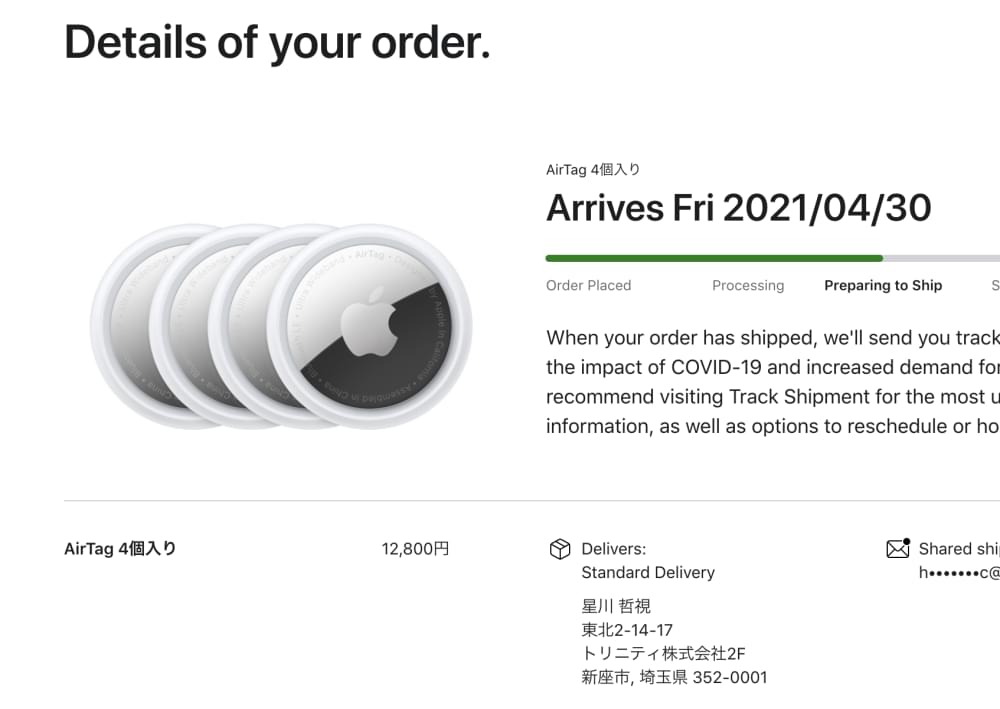Click the envelope icon for shared shipment

[897, 549]
